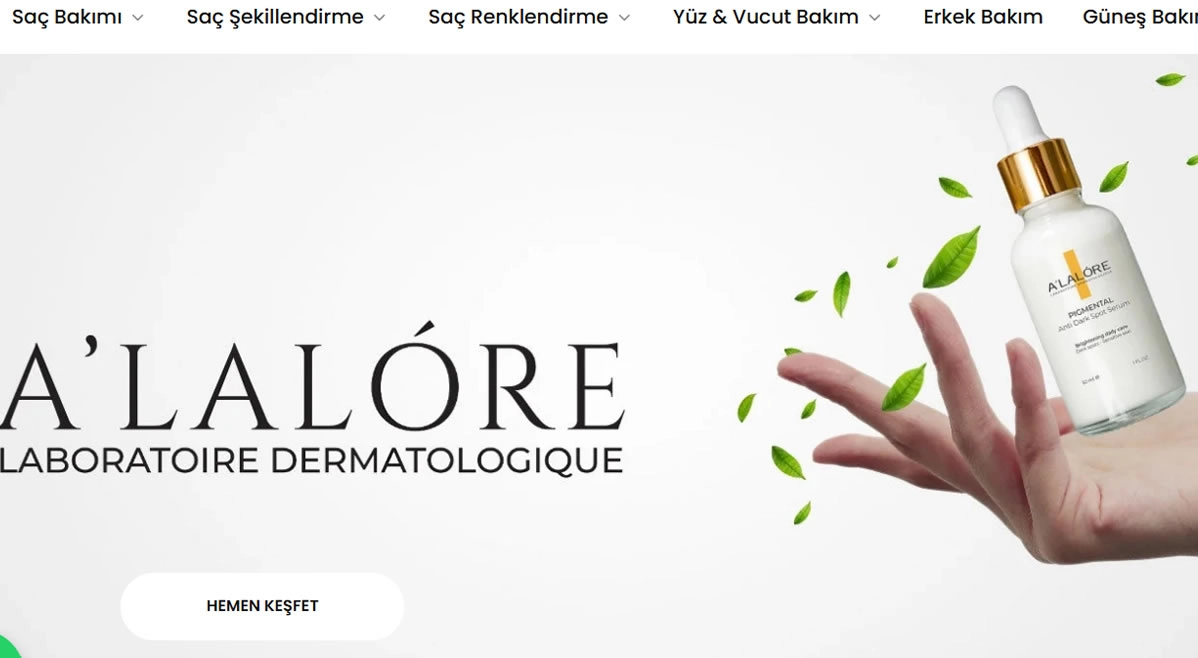Screen dimensions: 1198x658
Task: Click the A'LALÓRE label on the bottle
Action: point(1078,277)
